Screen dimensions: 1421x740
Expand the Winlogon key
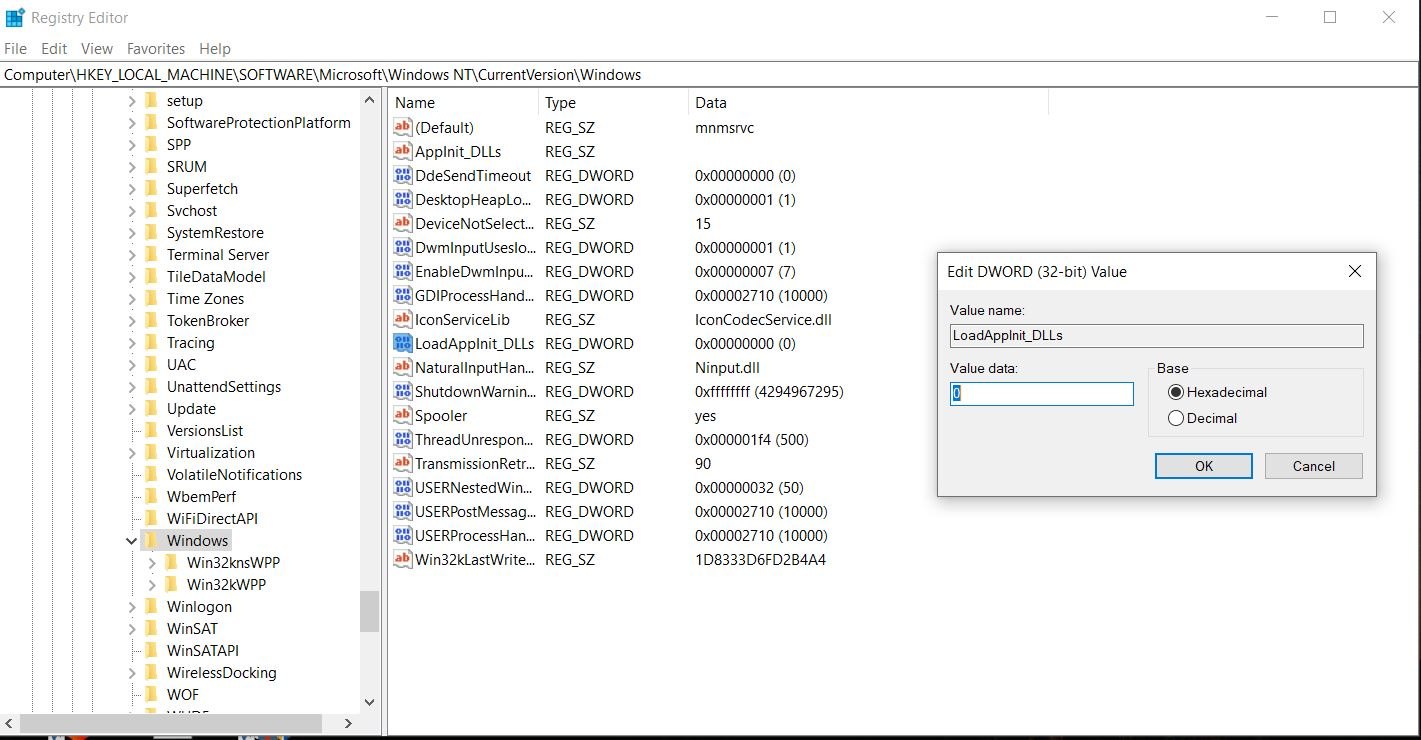(132, 606)
